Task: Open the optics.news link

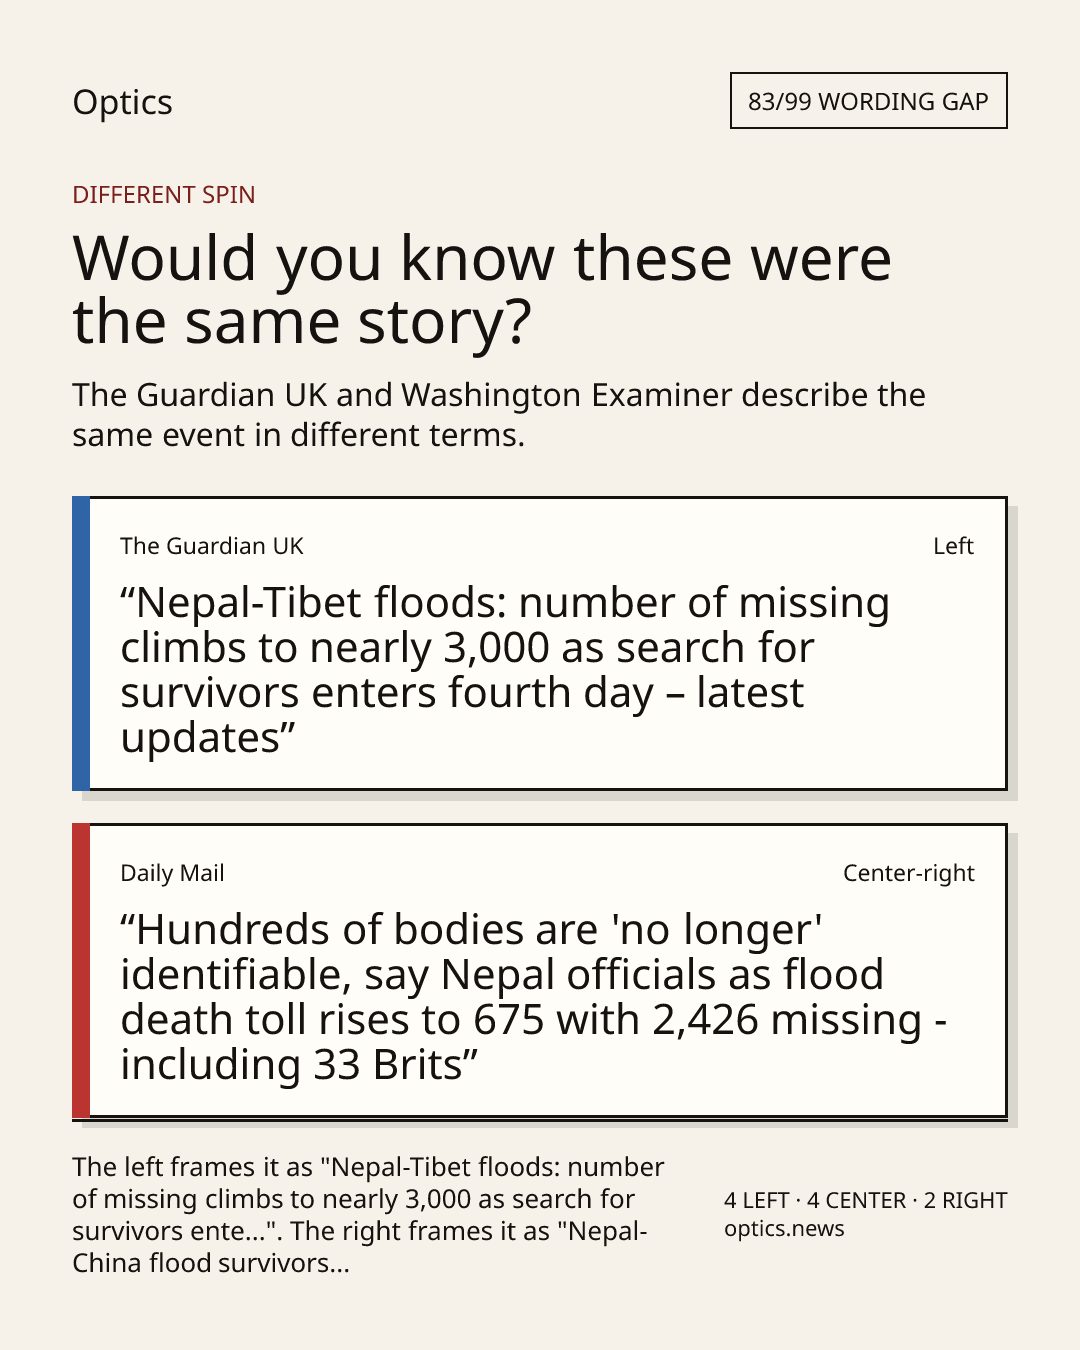Action: tap(784, 1229)
